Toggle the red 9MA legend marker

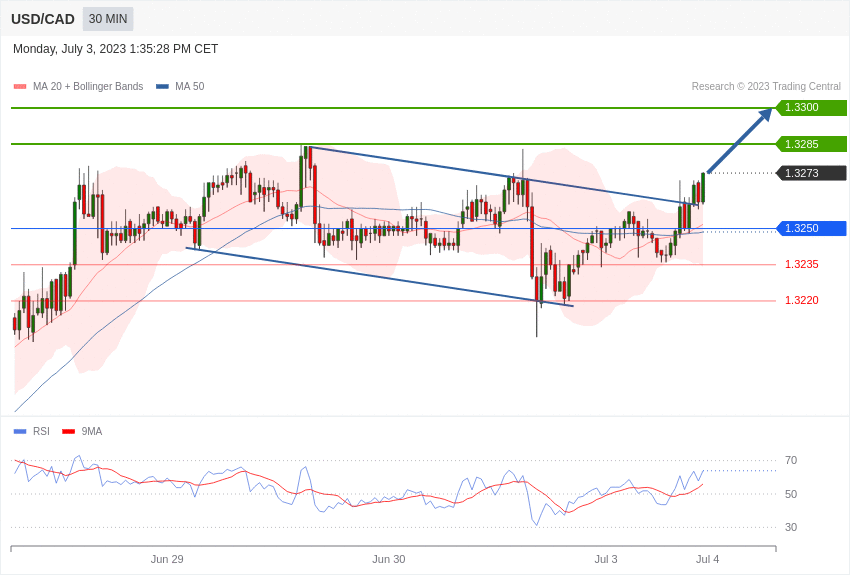(68, 431)
